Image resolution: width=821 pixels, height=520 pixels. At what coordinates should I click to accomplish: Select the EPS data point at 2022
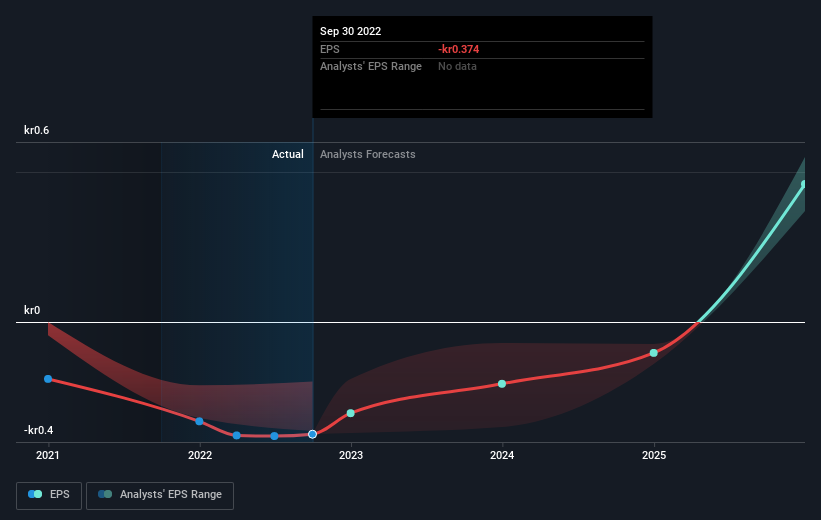tap(199, 421)
